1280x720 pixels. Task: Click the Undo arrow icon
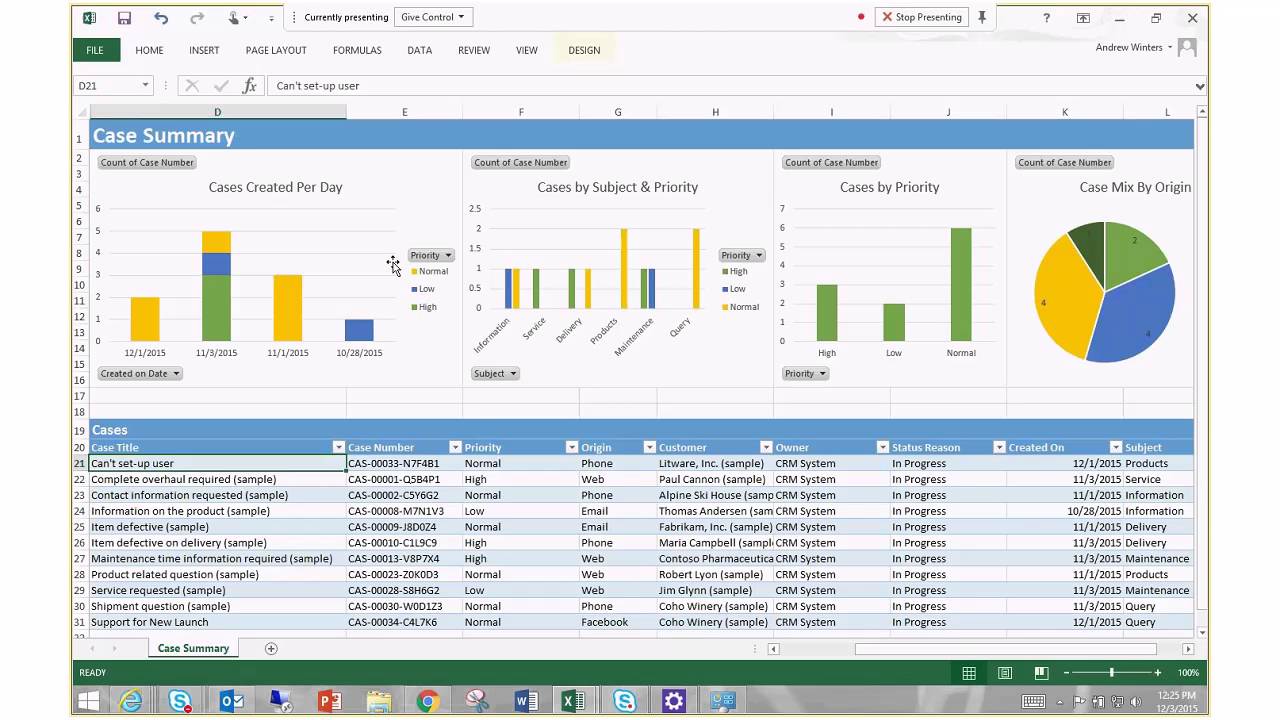click(x=161, y=18)
